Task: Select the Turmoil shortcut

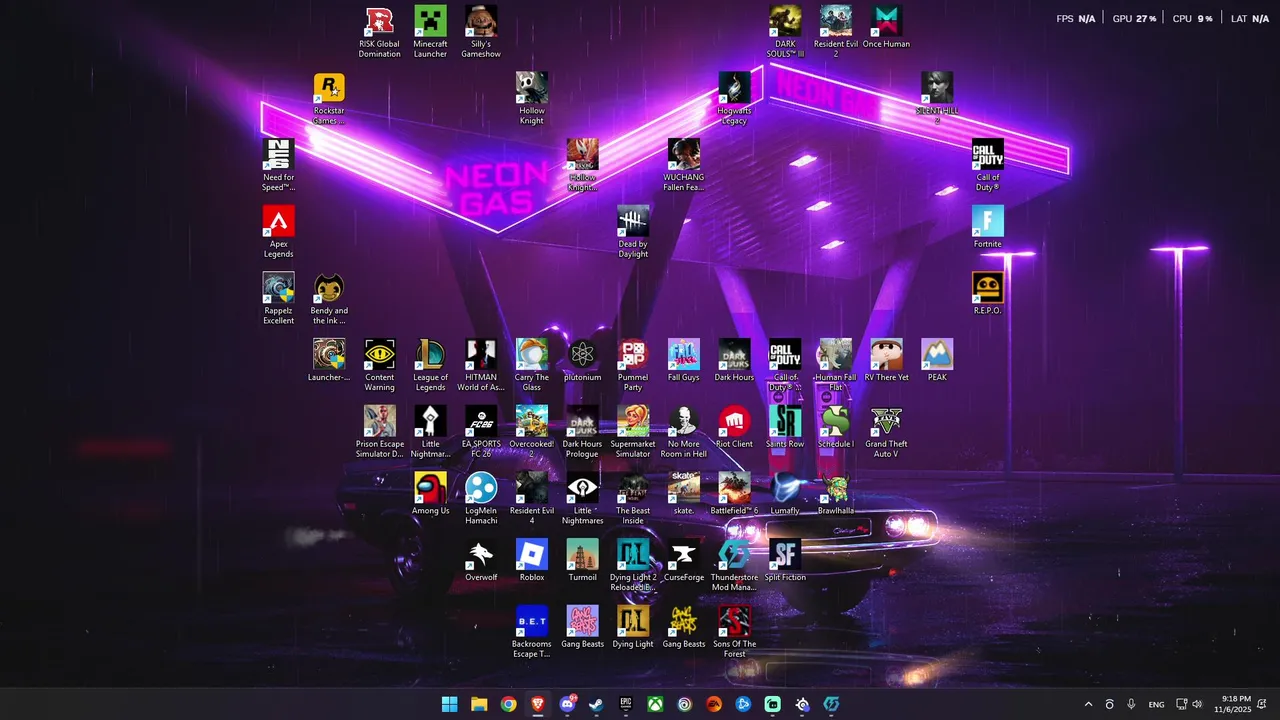Action: click(x=582, y=560)
